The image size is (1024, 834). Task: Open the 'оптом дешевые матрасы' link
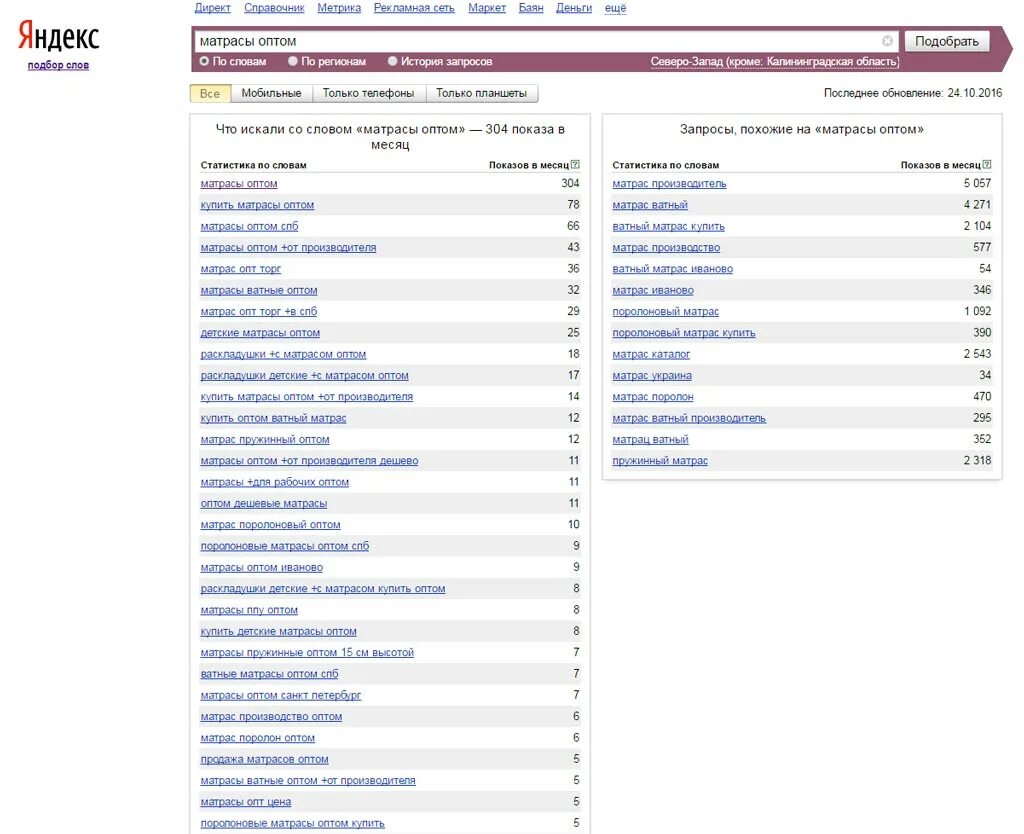coord(264,504)
